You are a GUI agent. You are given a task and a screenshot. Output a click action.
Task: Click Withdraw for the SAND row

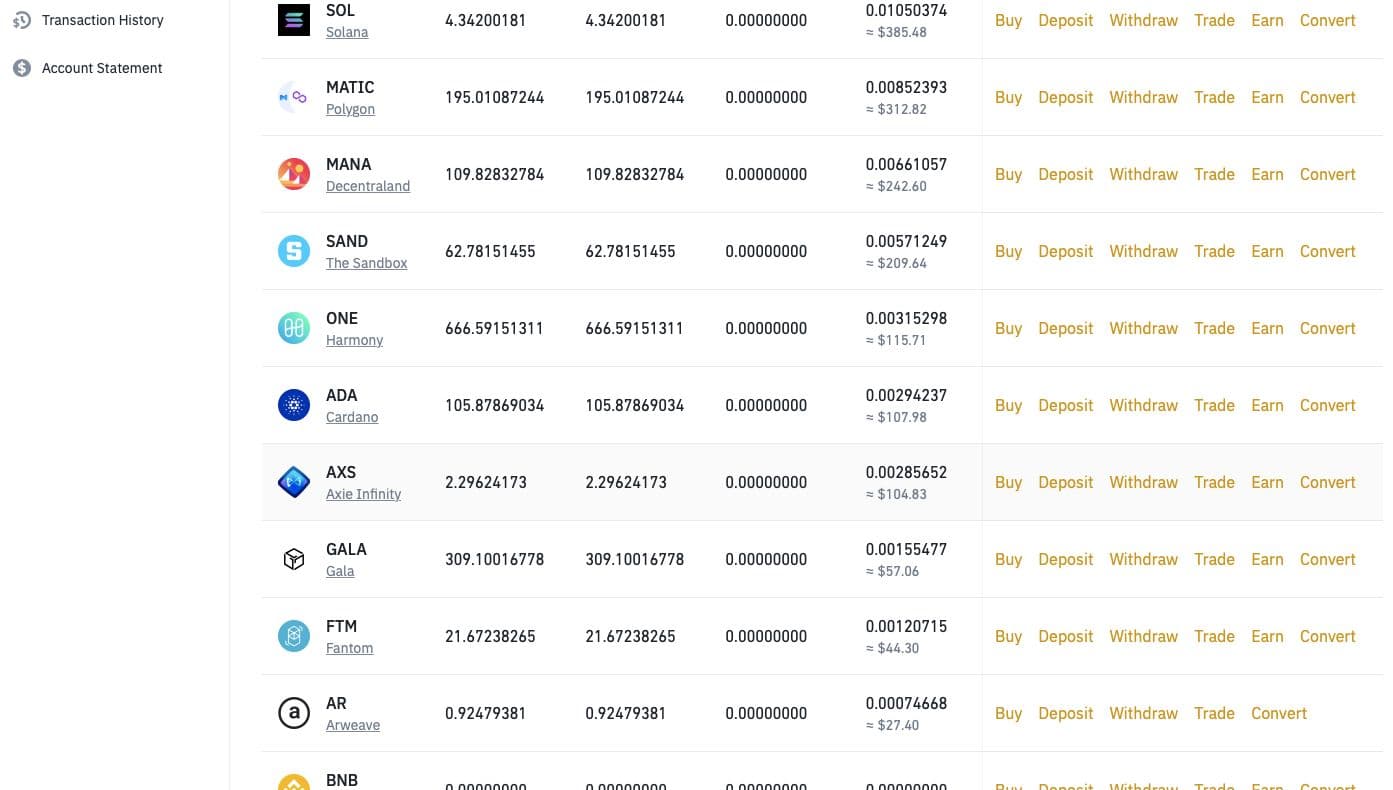[x=1143, y=251]
